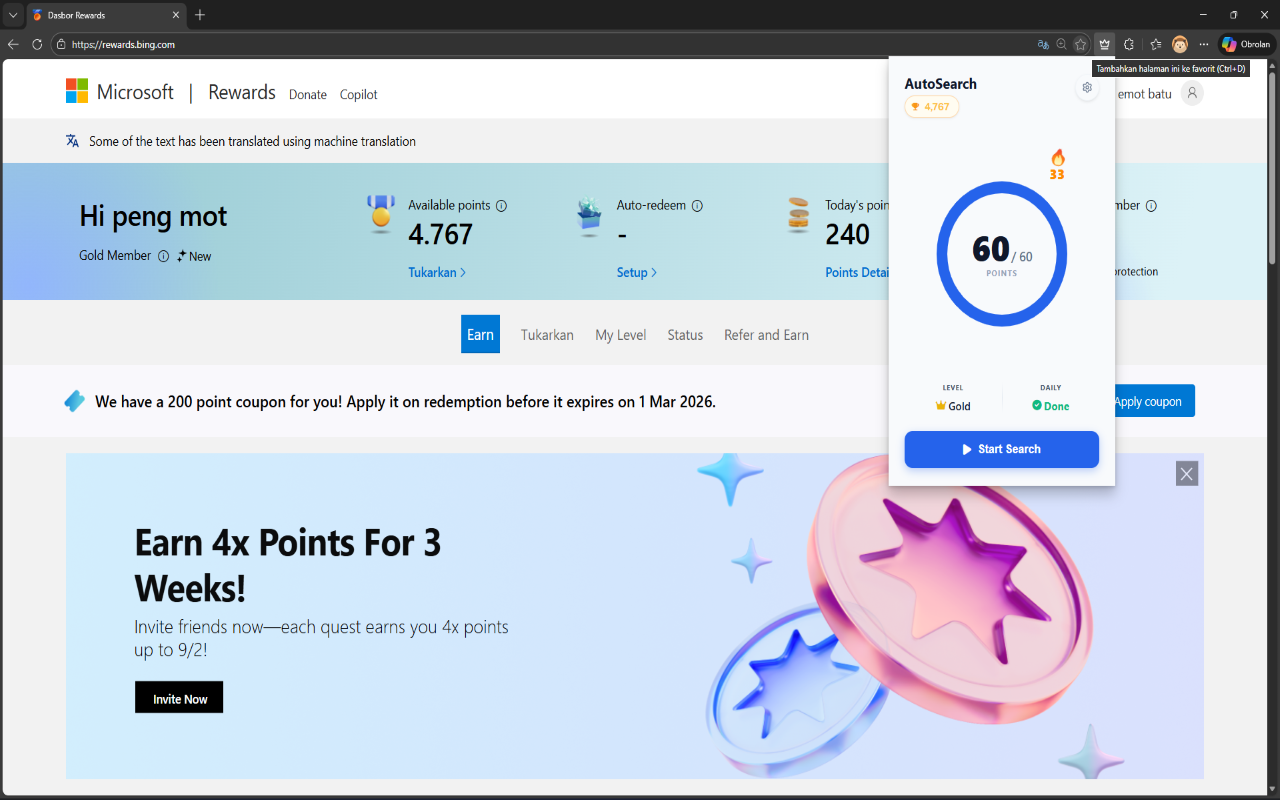
Task: Click the Microsoft logo
Action: (120, 92)
